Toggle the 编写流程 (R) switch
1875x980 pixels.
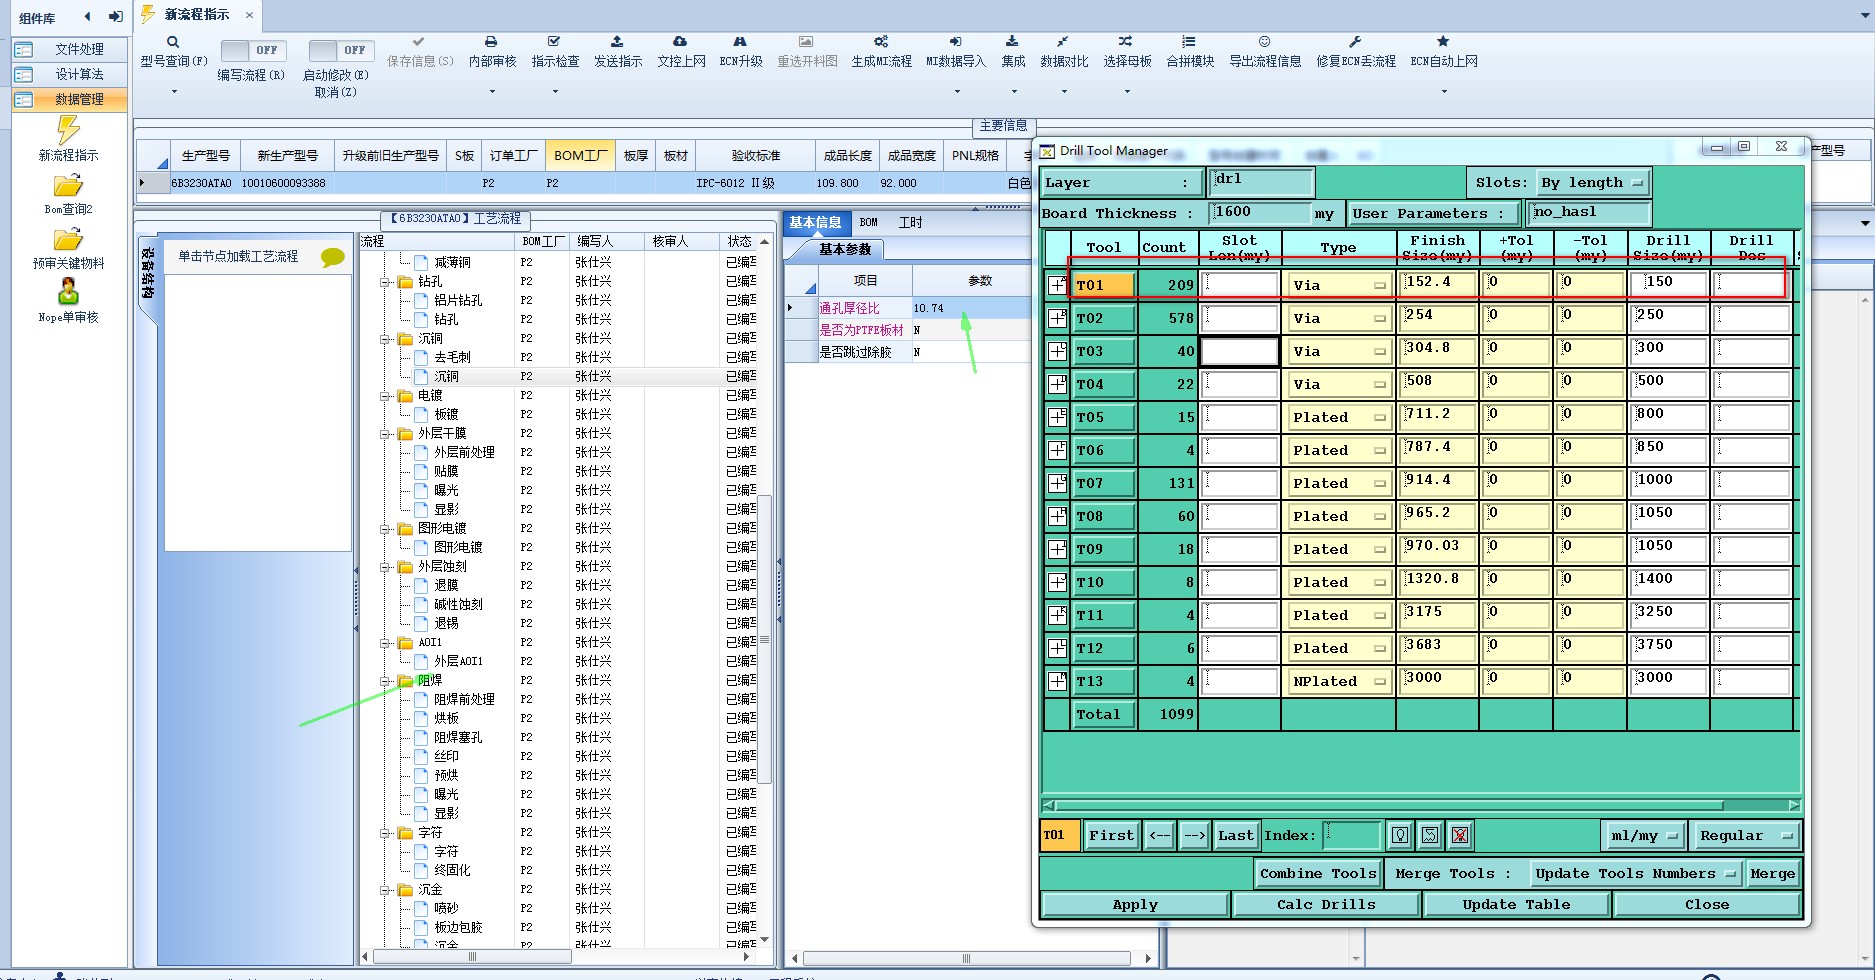pos(254,50)
